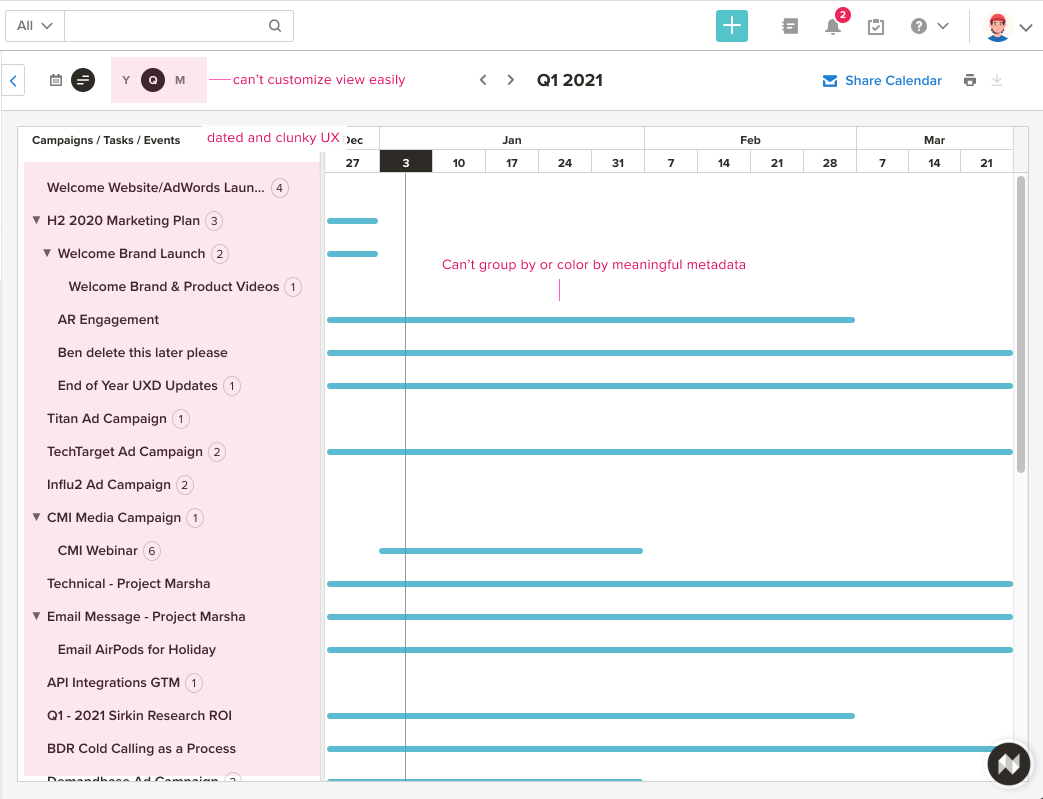Open the notes list icon
The height and width of the screenshot is (799, 1043).
790,26
